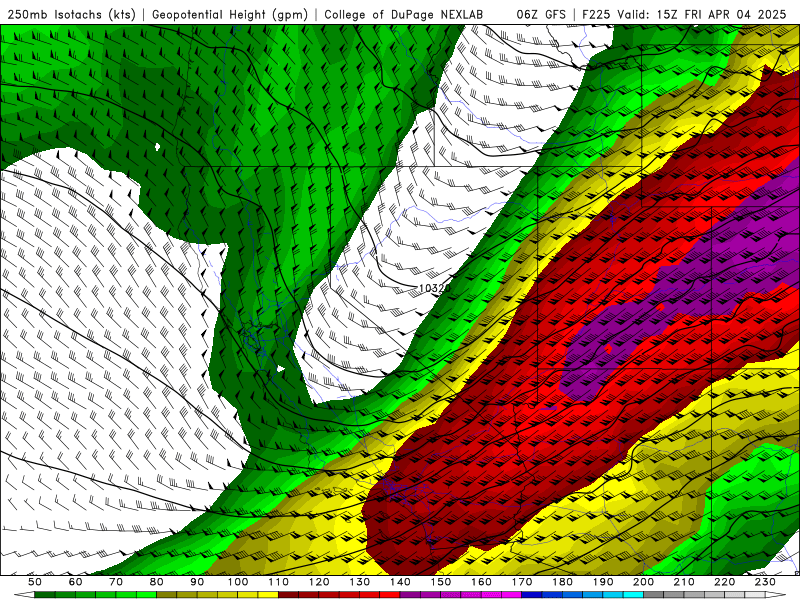Click the 'F225' forecast hour label
The image size is (800, 600).
(596, 14)
